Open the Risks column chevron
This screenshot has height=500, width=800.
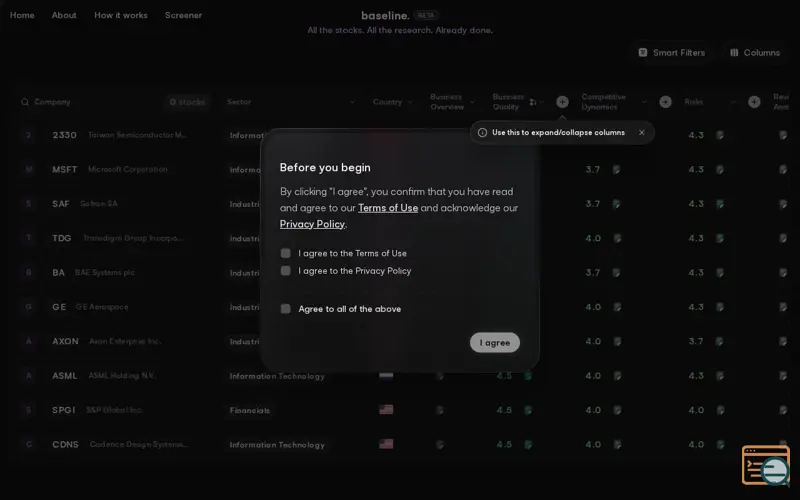(x=733, y=102)
